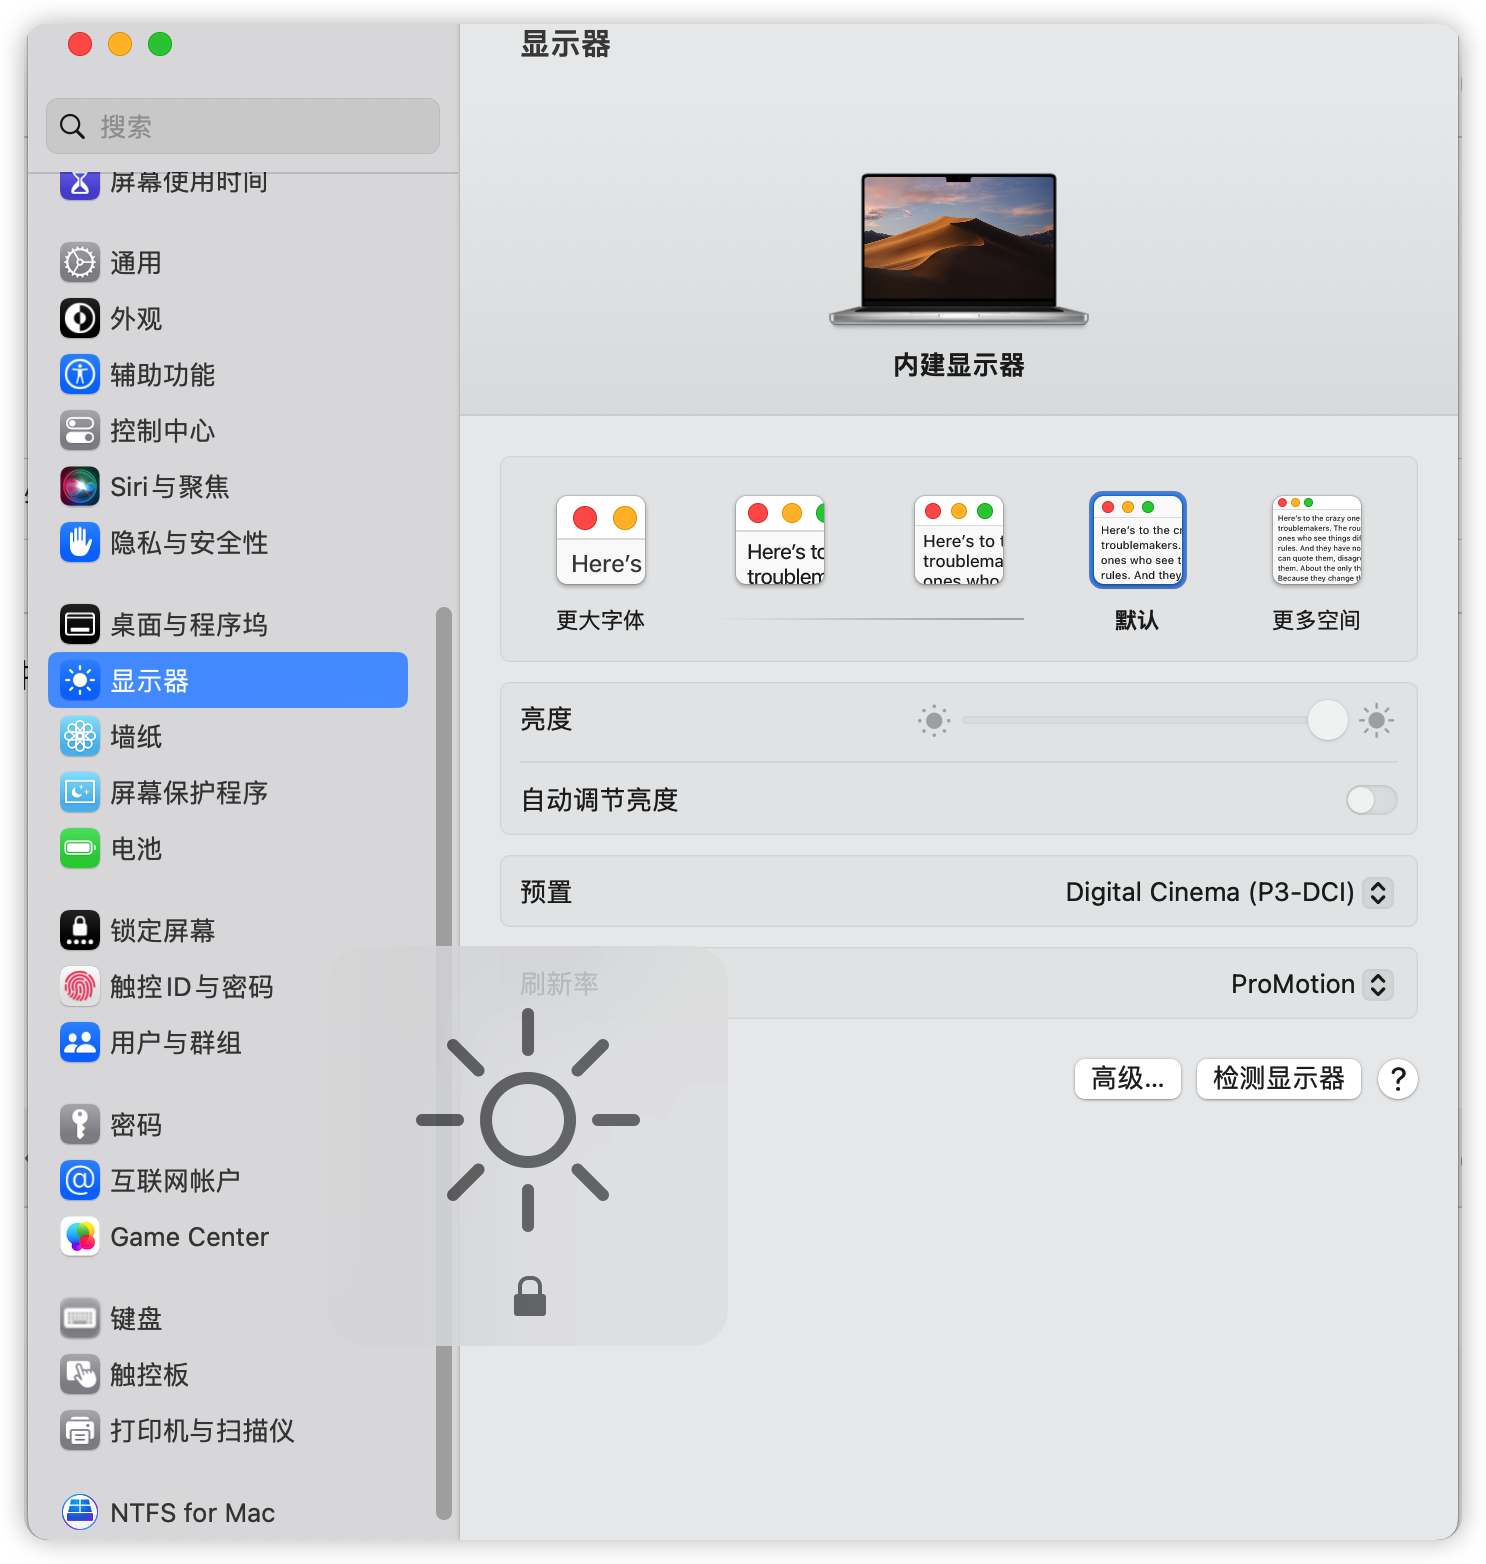The image size is (1486, 1564).
Task: Click the Game Center bubbles icon
Action: 80,1237
